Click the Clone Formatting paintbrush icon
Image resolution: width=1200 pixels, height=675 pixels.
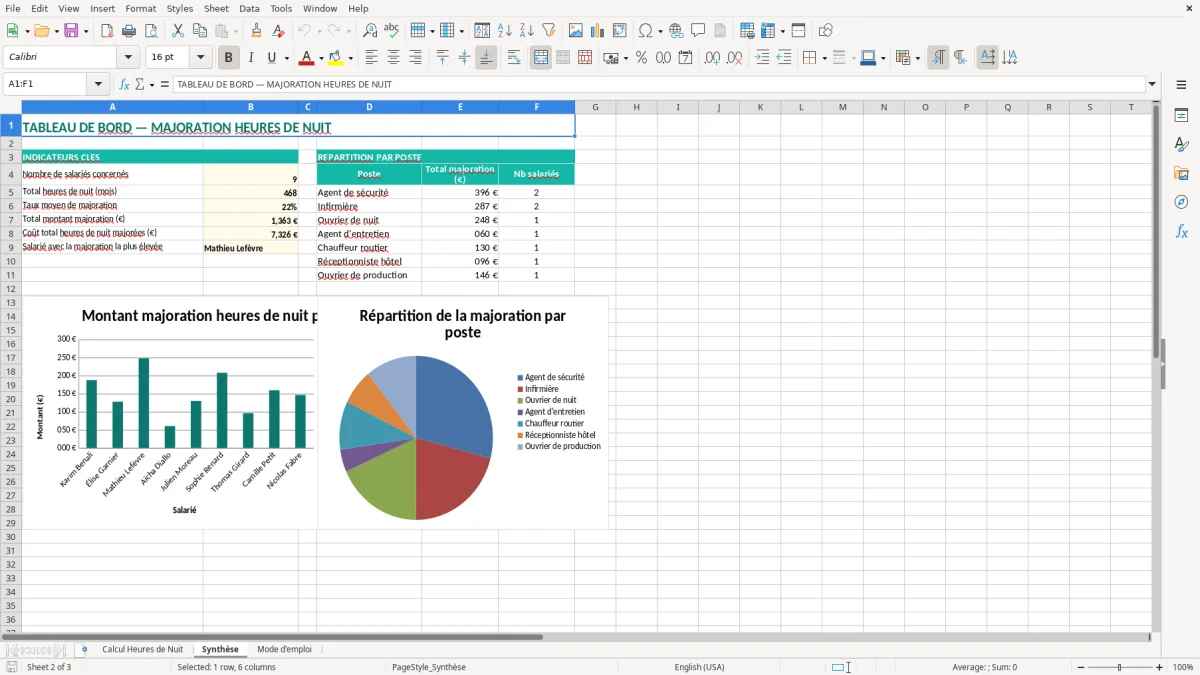(257, 31)
